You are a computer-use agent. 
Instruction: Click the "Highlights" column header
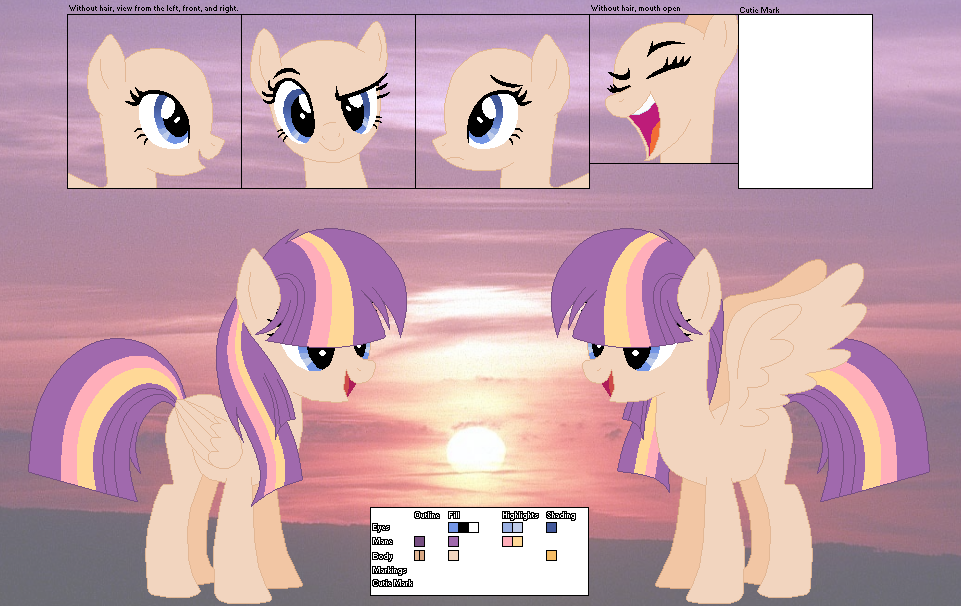520,515
